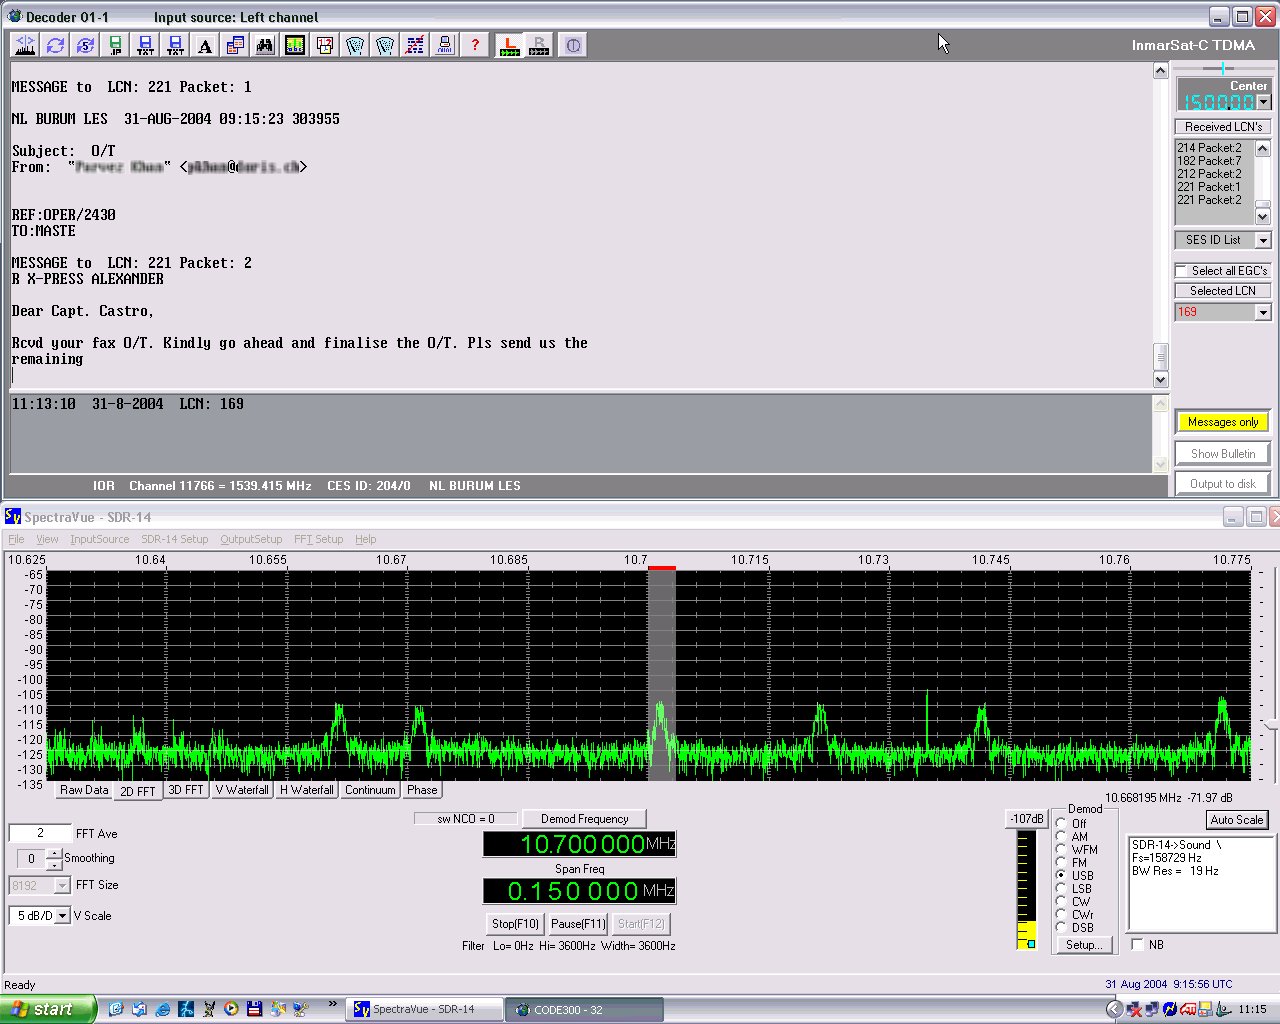Image resolution: width=1280 pixels, height=1024 pixels.
Task: Select LSB demodulation mode
Action: (1061, 888)
